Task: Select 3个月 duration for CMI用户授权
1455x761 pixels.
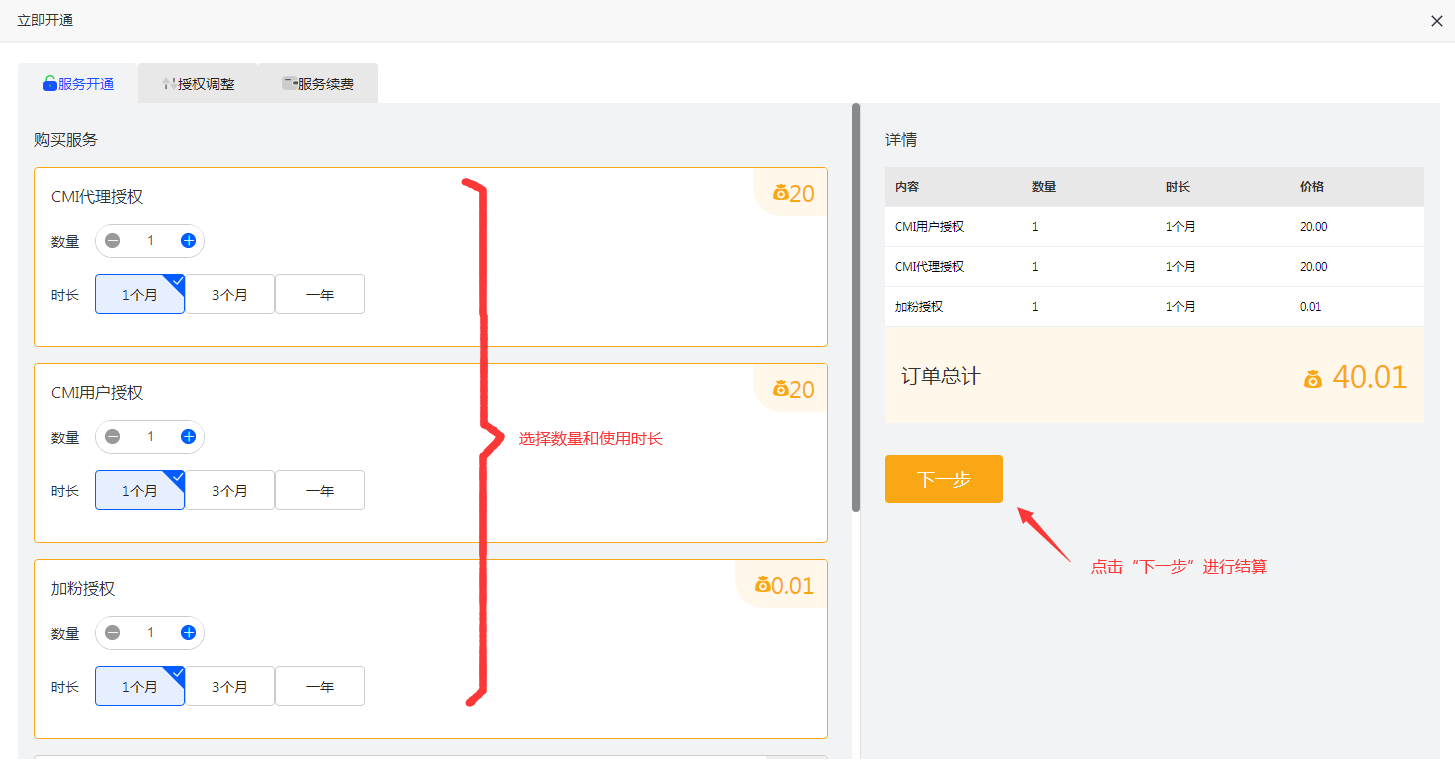Action: pos(230,491)
